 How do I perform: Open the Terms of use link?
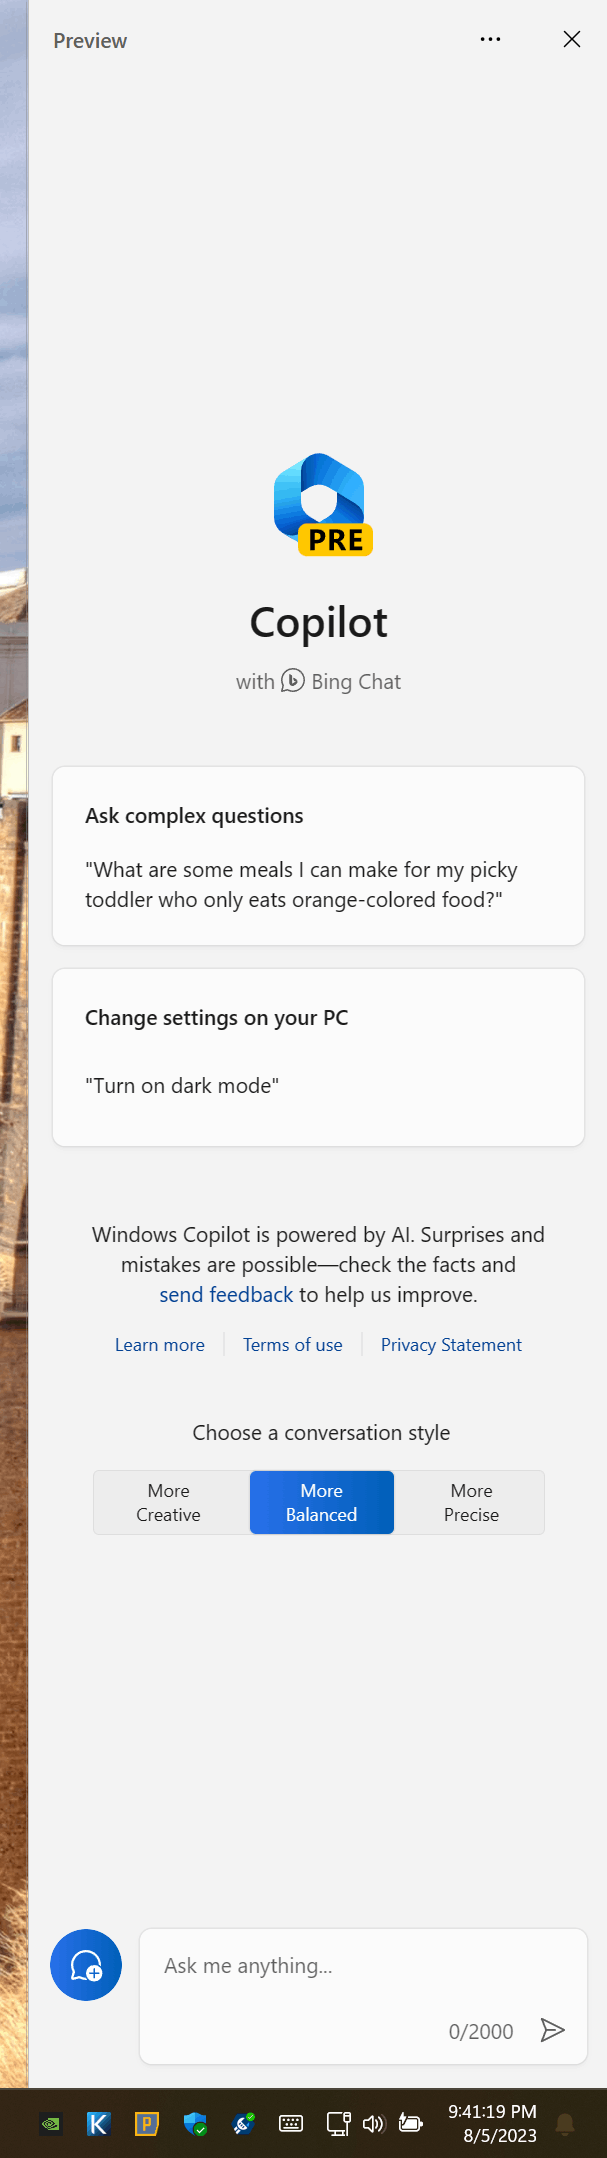click(x=293, y=1345)
